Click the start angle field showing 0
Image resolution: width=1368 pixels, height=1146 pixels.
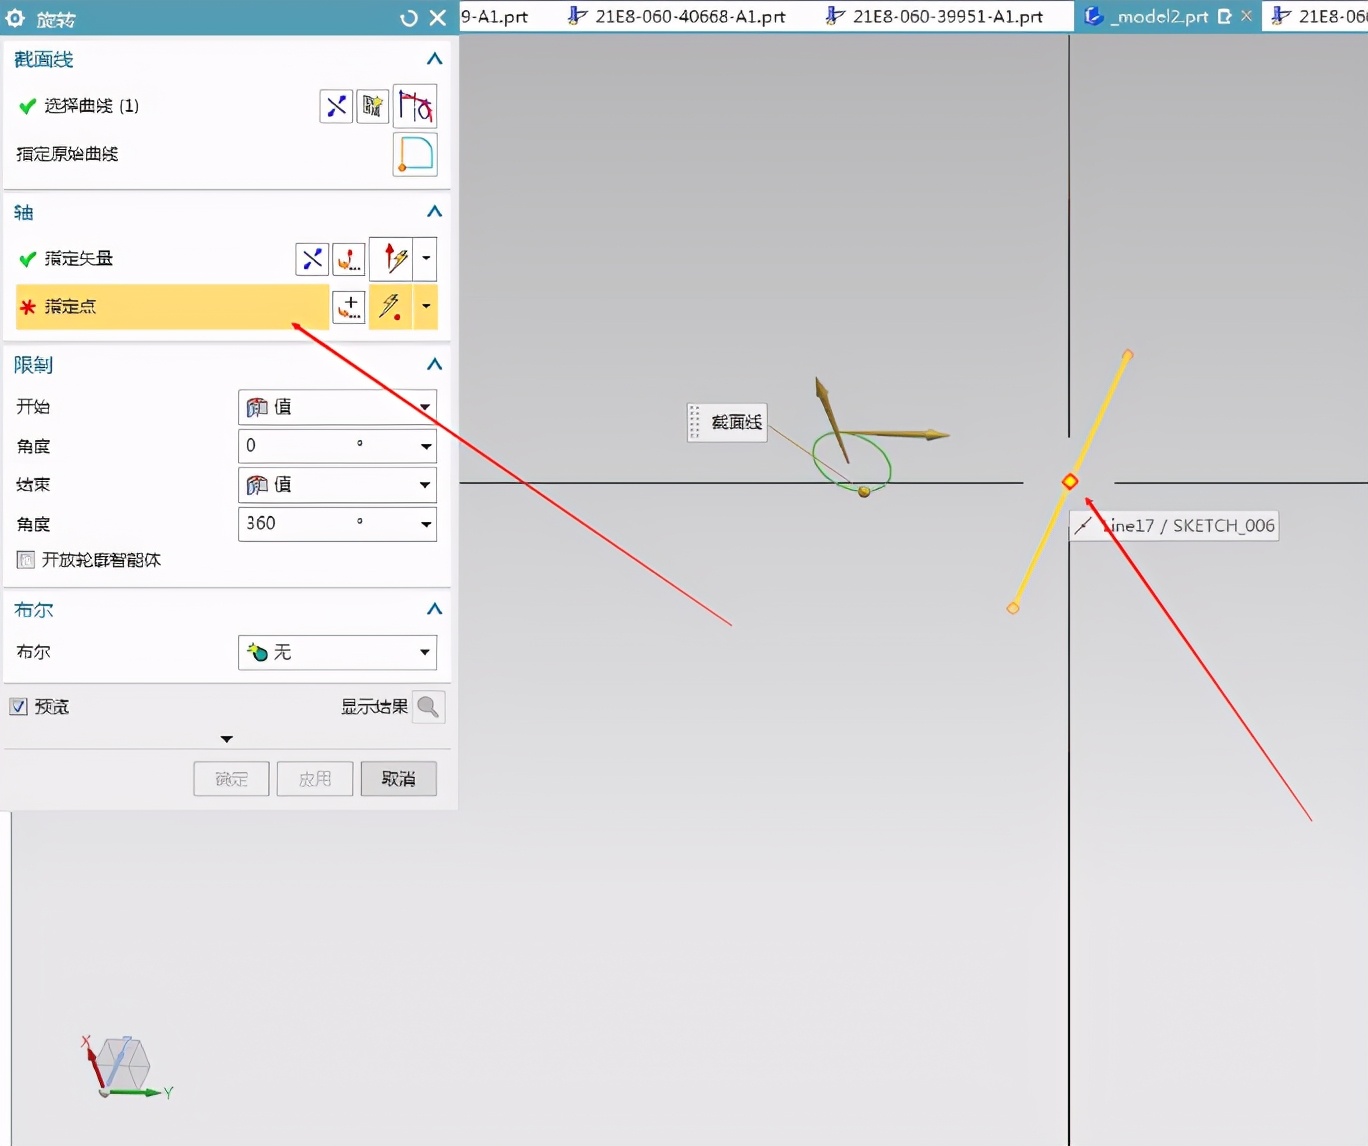326,445
